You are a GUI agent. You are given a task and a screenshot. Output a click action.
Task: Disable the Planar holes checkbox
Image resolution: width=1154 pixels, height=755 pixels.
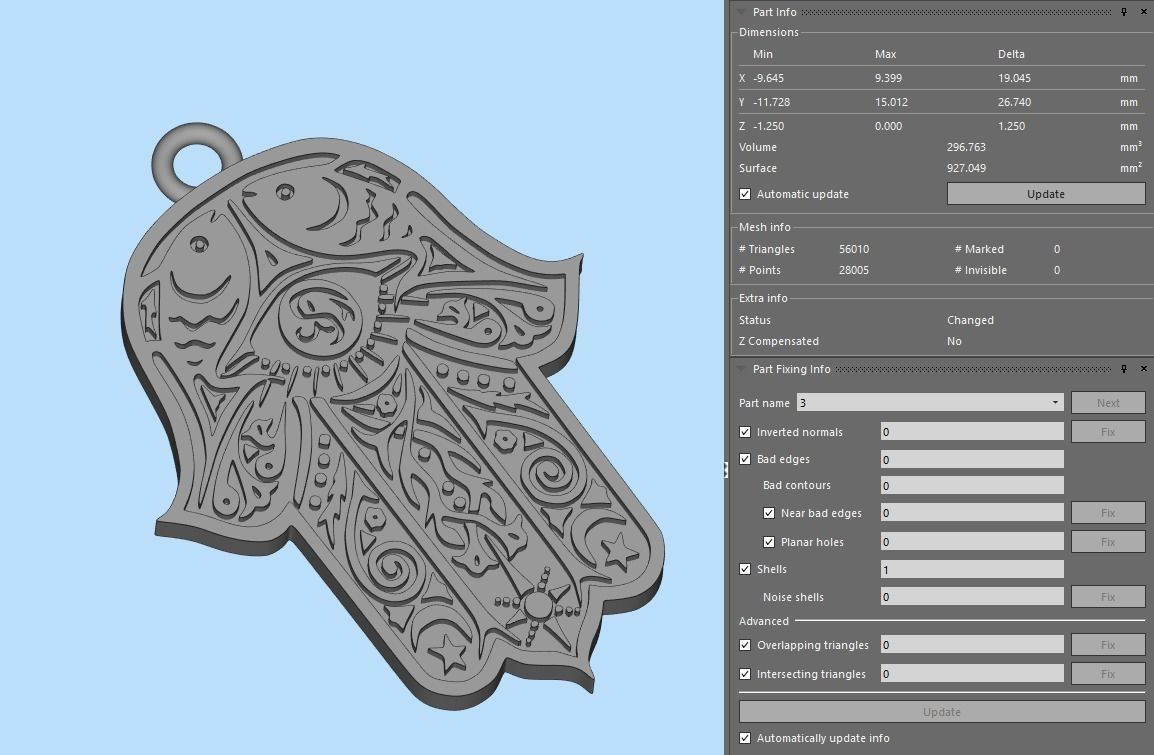tap(769, 541)
